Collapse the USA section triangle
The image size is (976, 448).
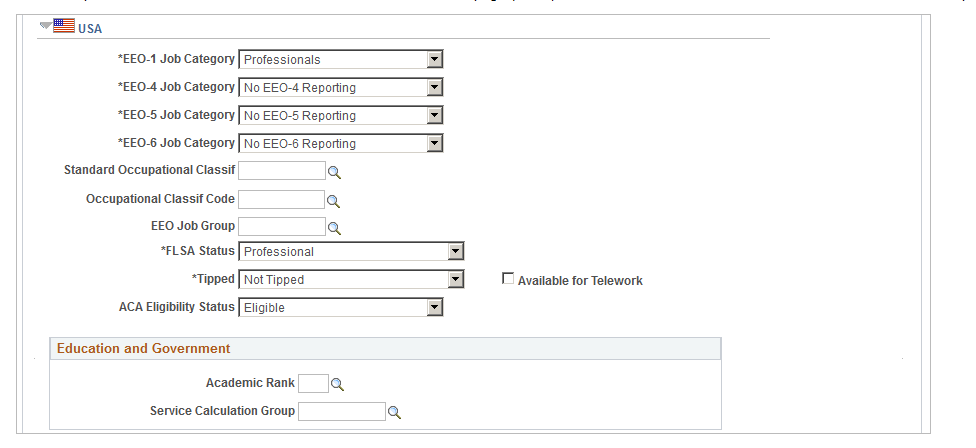pos(45,27)
